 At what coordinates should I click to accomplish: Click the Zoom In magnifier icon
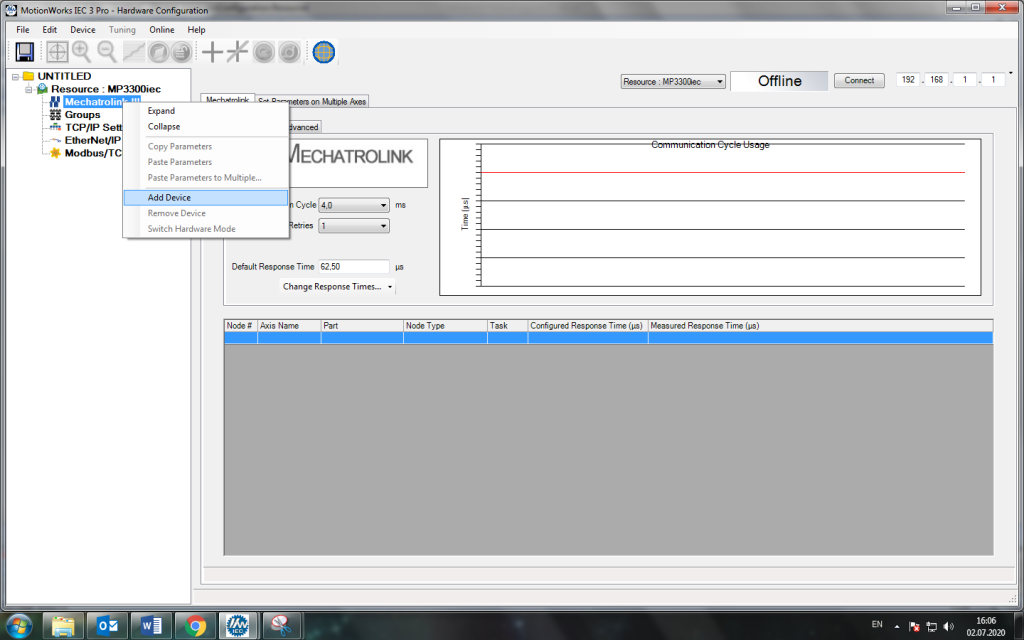tap(82, 52)
